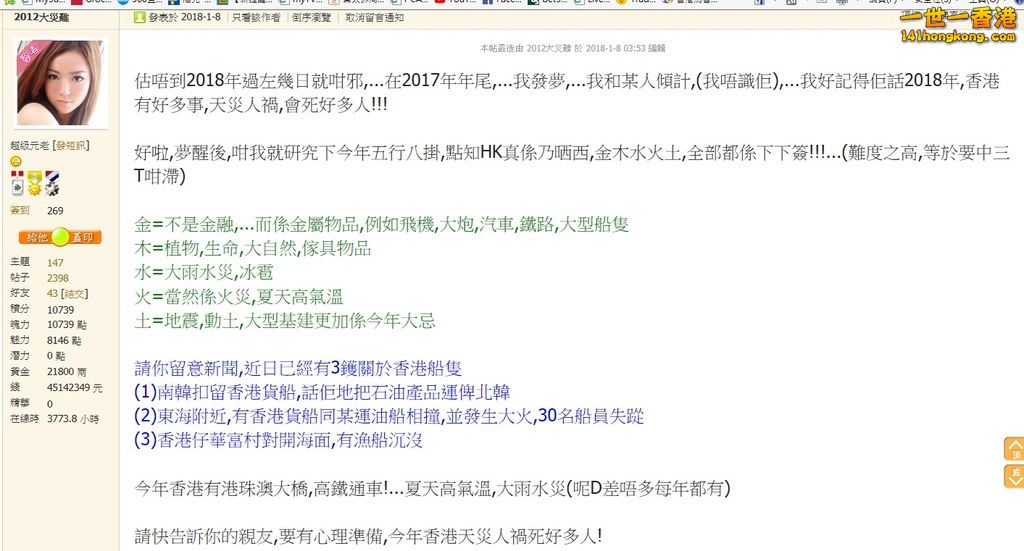Open the 帖子 count 2398 link
The width and height of the screenshot is (1024, 551).
coord(57,278)
